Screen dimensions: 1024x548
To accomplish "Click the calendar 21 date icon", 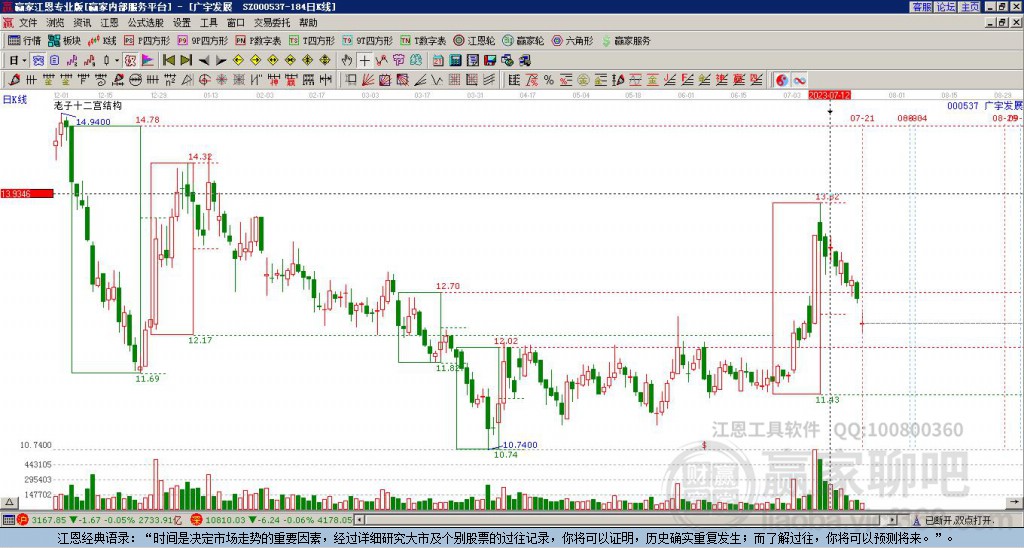I will tap(438, 61).
